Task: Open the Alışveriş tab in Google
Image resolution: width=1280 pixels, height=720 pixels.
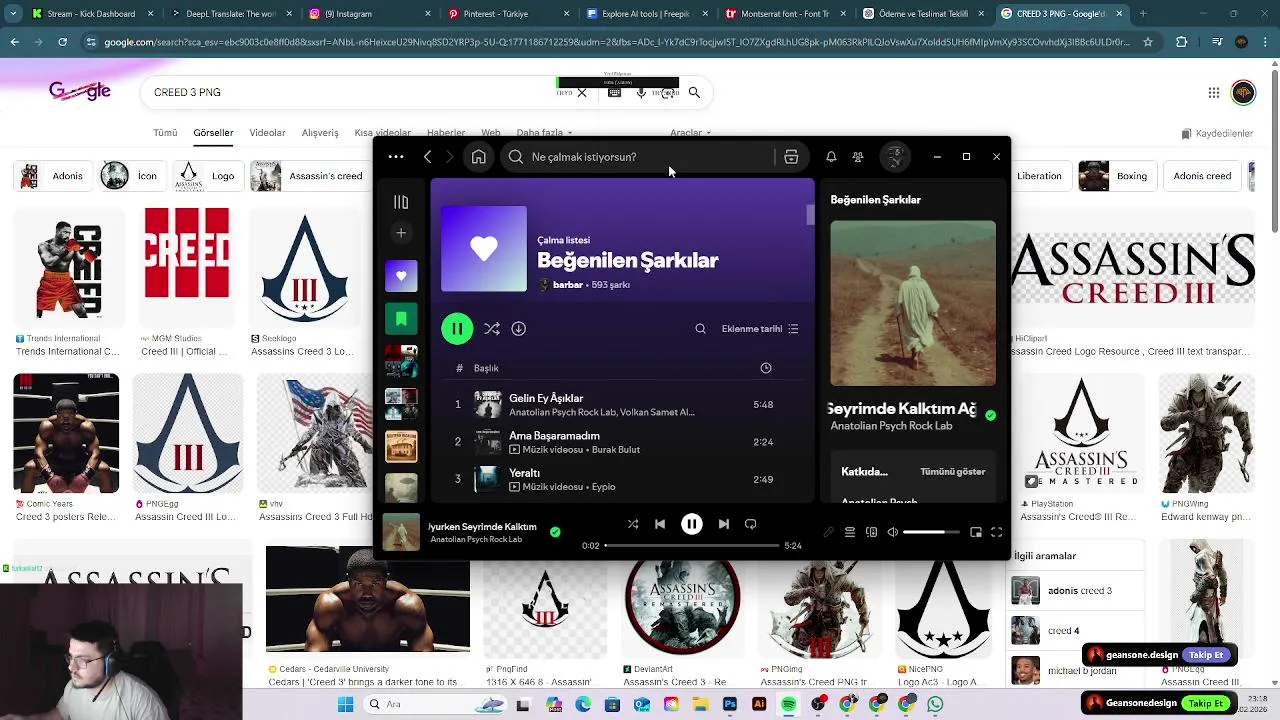Action: coord(320,133)
